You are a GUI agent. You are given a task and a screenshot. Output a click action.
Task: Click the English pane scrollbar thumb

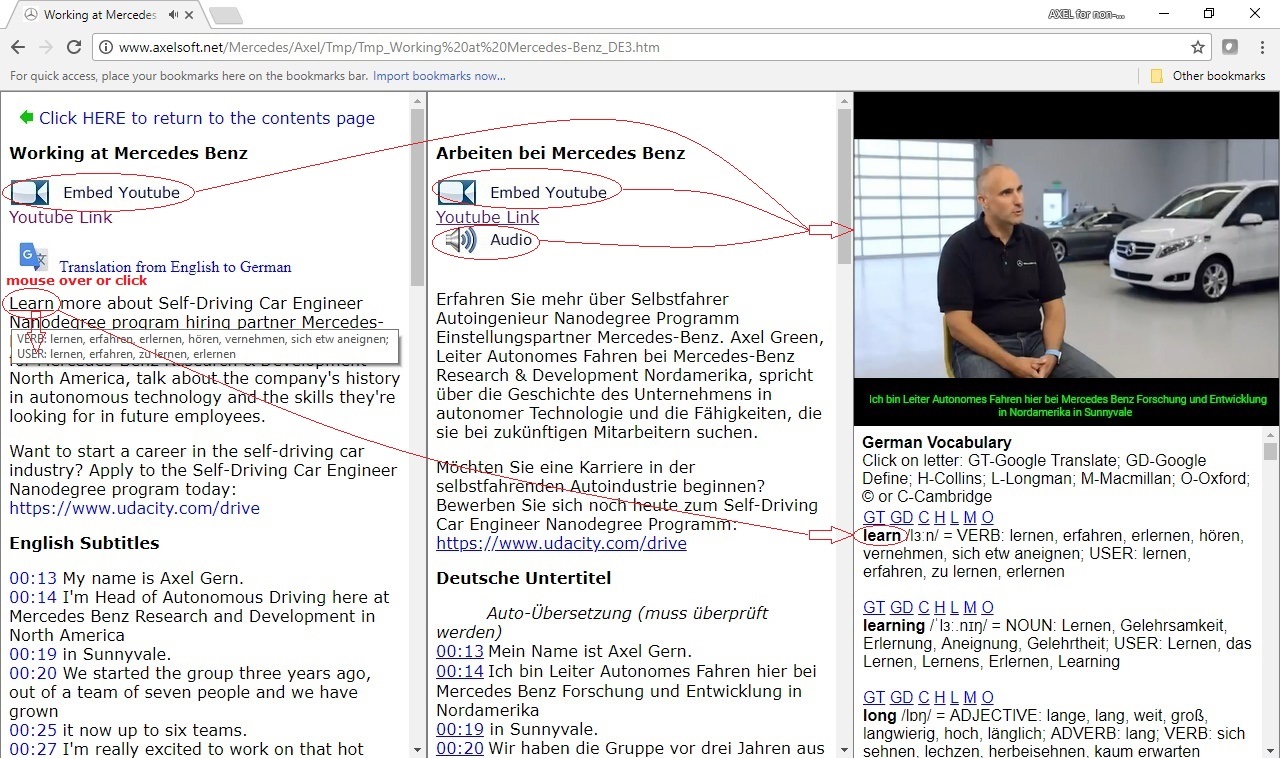click(418, 197)
